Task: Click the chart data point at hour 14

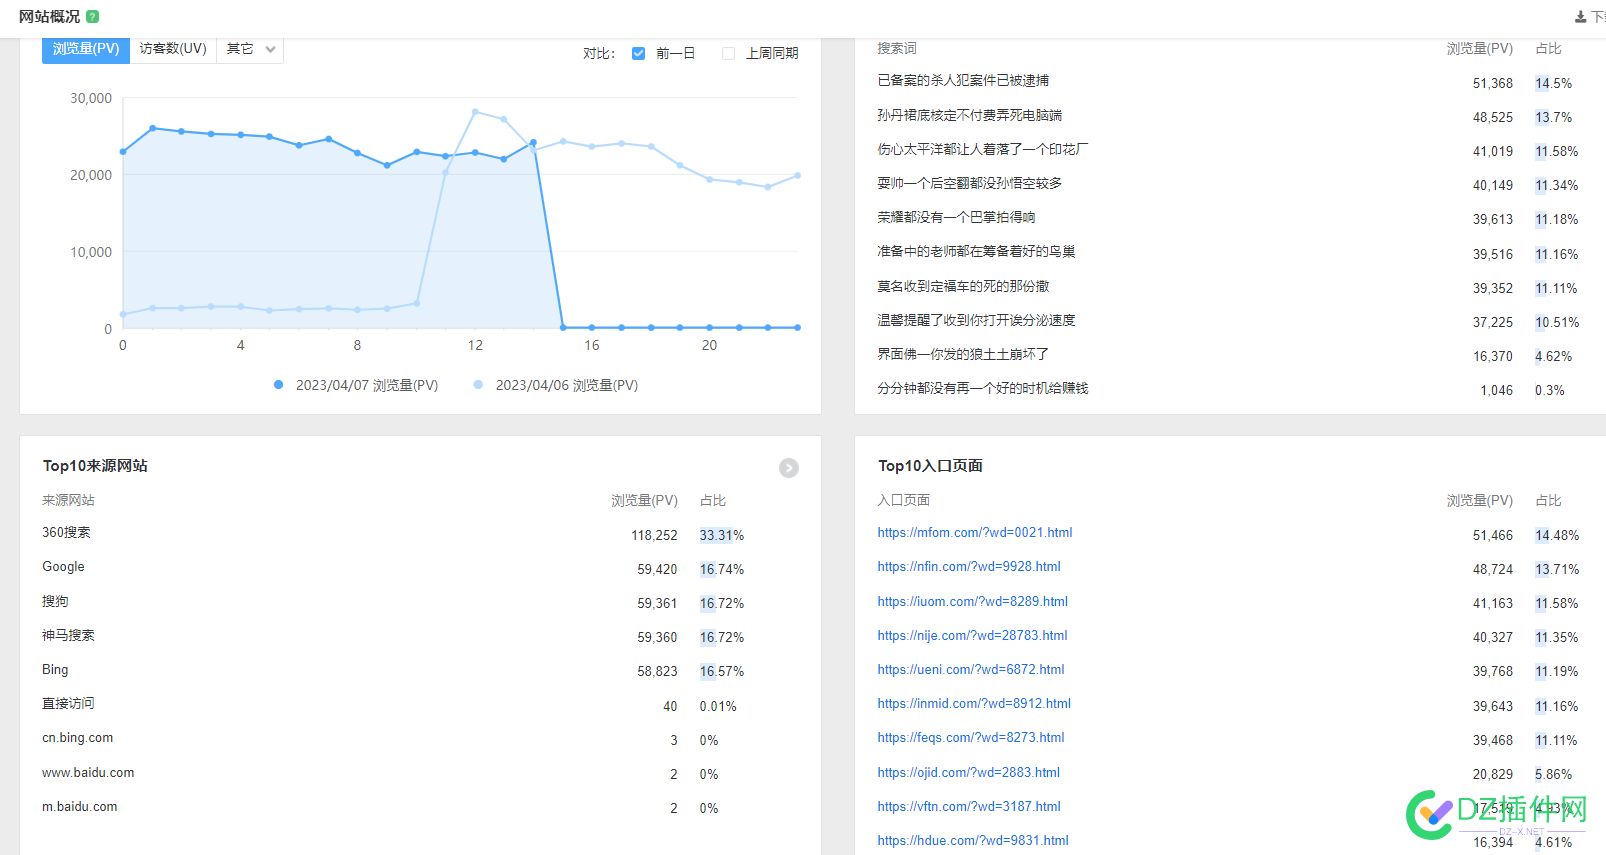Action: point(533,143)
